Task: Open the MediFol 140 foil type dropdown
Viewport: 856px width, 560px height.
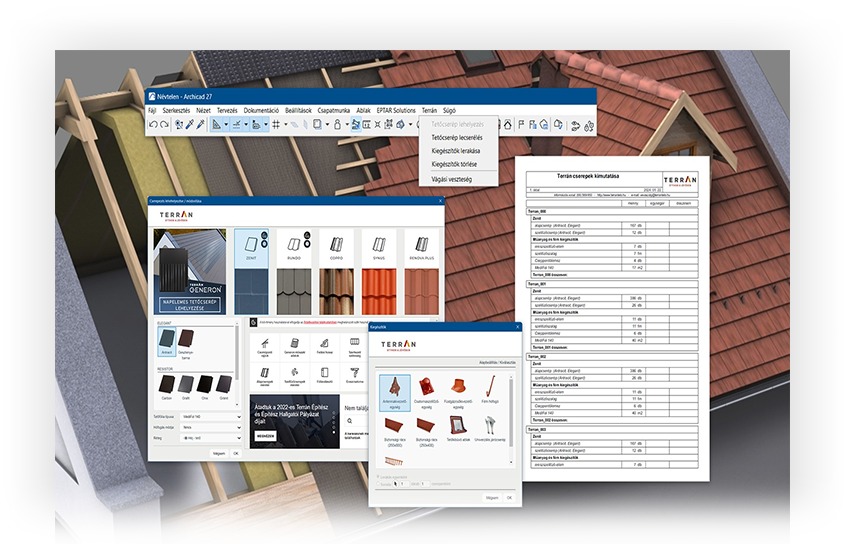Action: 211,416
